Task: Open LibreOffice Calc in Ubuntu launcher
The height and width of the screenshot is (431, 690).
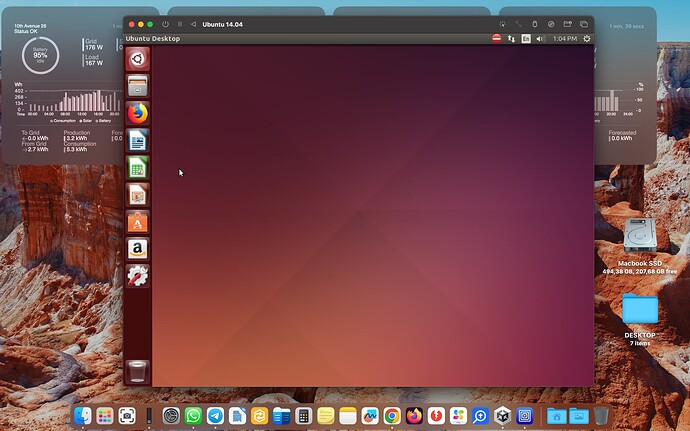Action: 137,168
